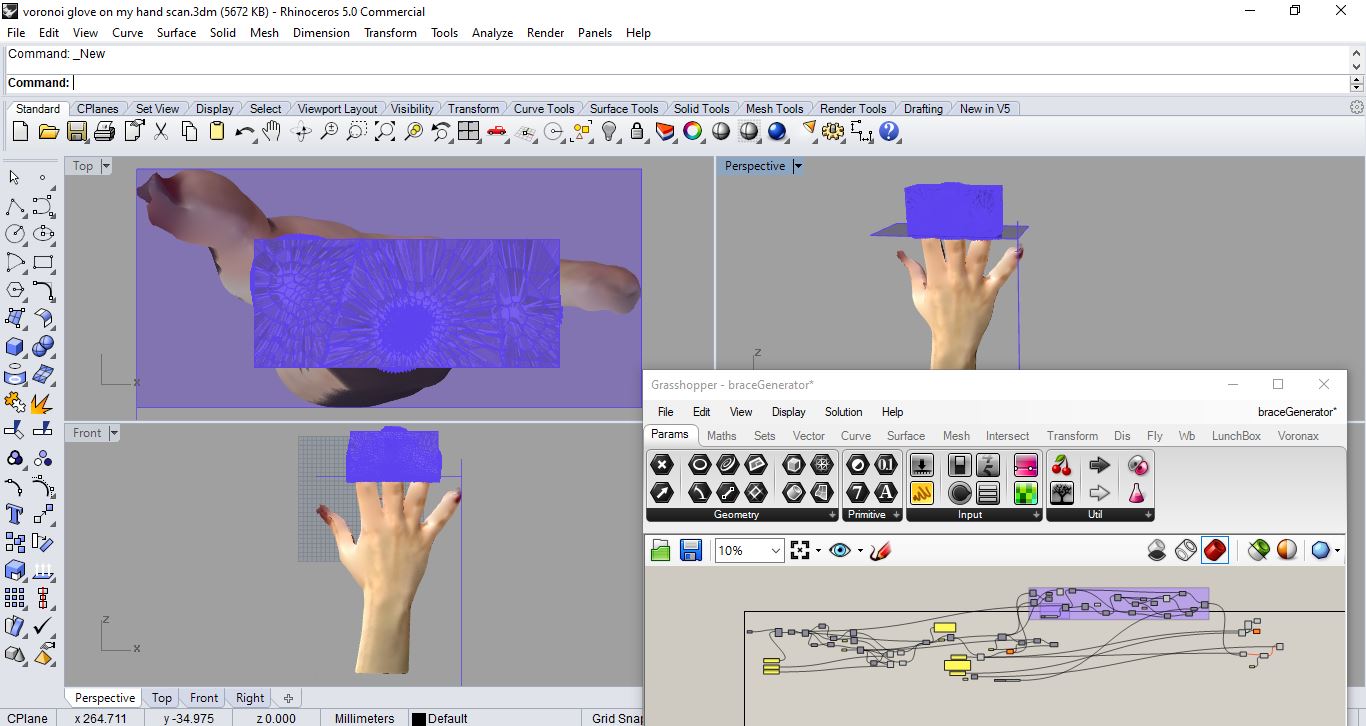Choose the Rectangle tool in left sidebar
The height and width of the screenshot is (726, 1366).
[x=43, y=262]
